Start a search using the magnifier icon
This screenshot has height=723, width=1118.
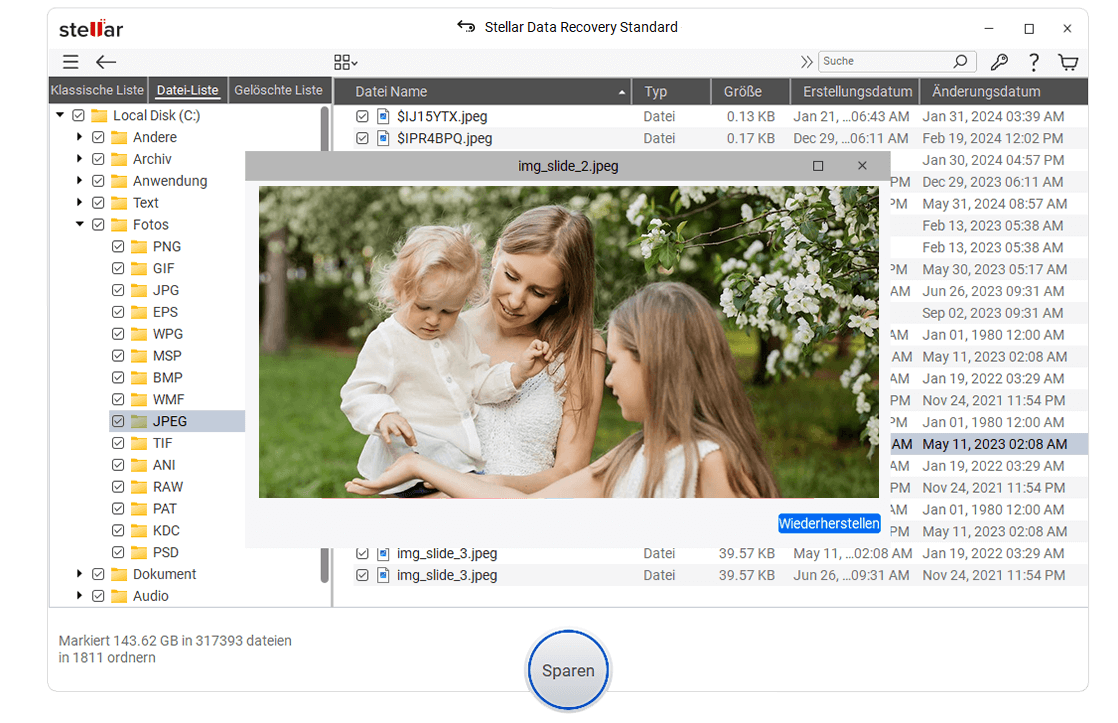coord(961,61)
